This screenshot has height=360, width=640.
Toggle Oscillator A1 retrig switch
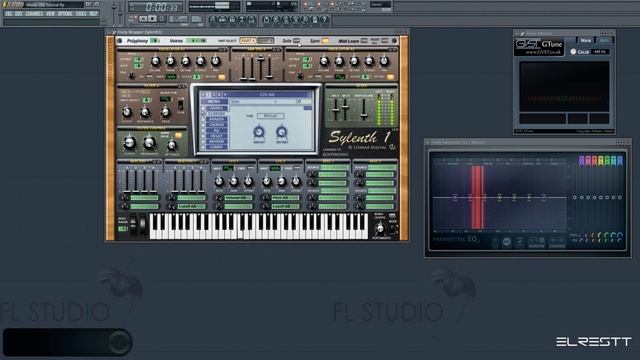coord(222,77)
